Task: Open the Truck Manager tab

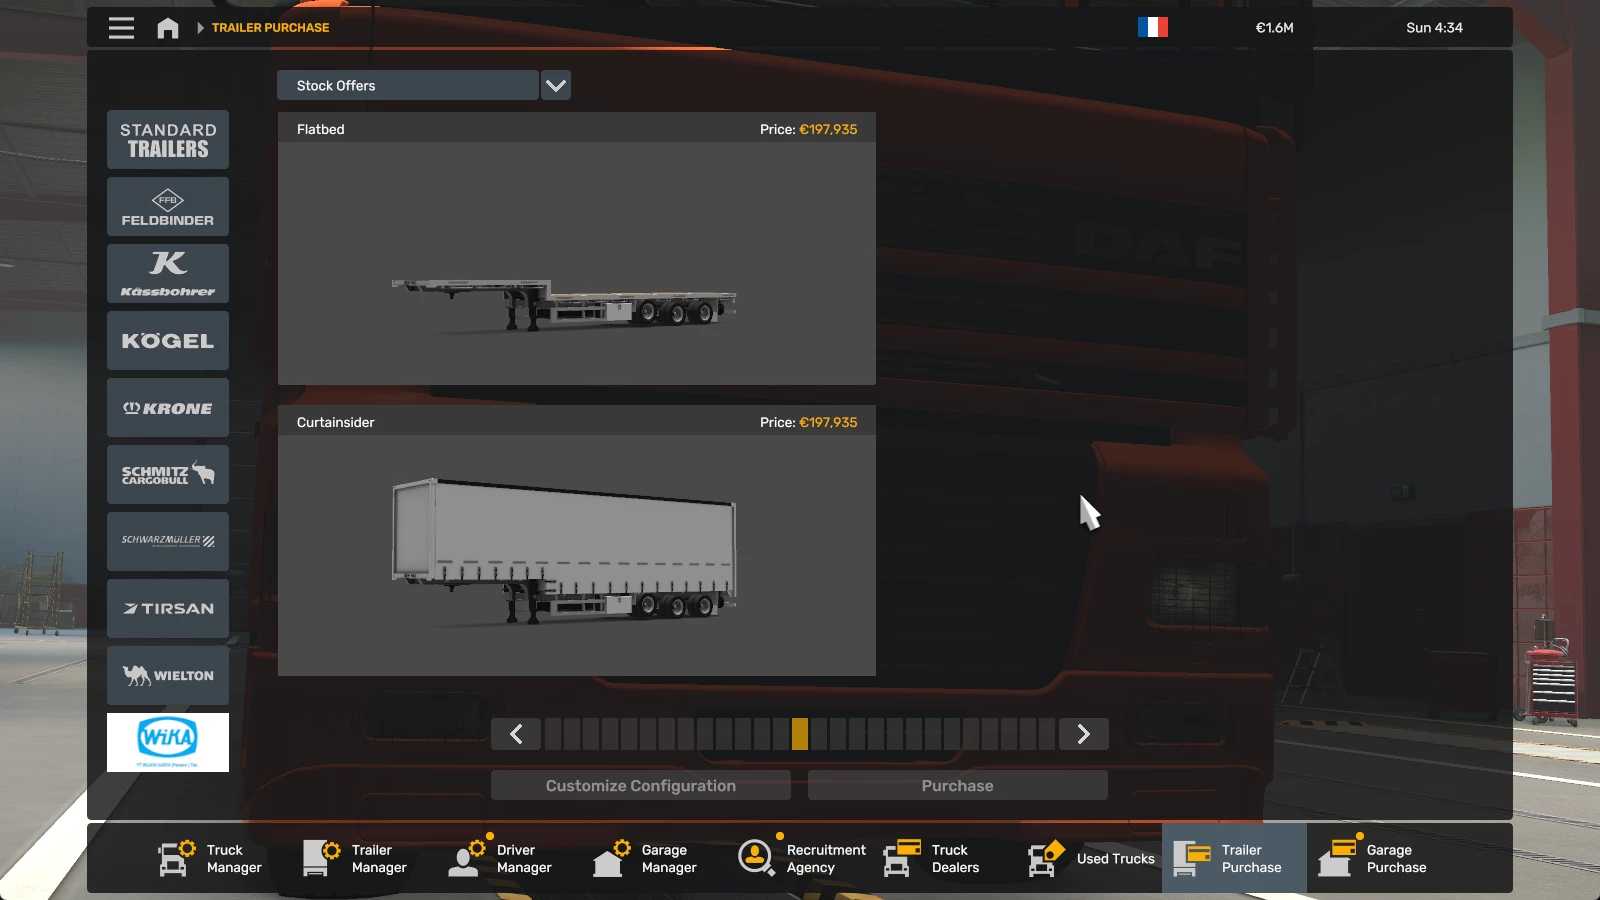Action: click(x=211, y=858)
